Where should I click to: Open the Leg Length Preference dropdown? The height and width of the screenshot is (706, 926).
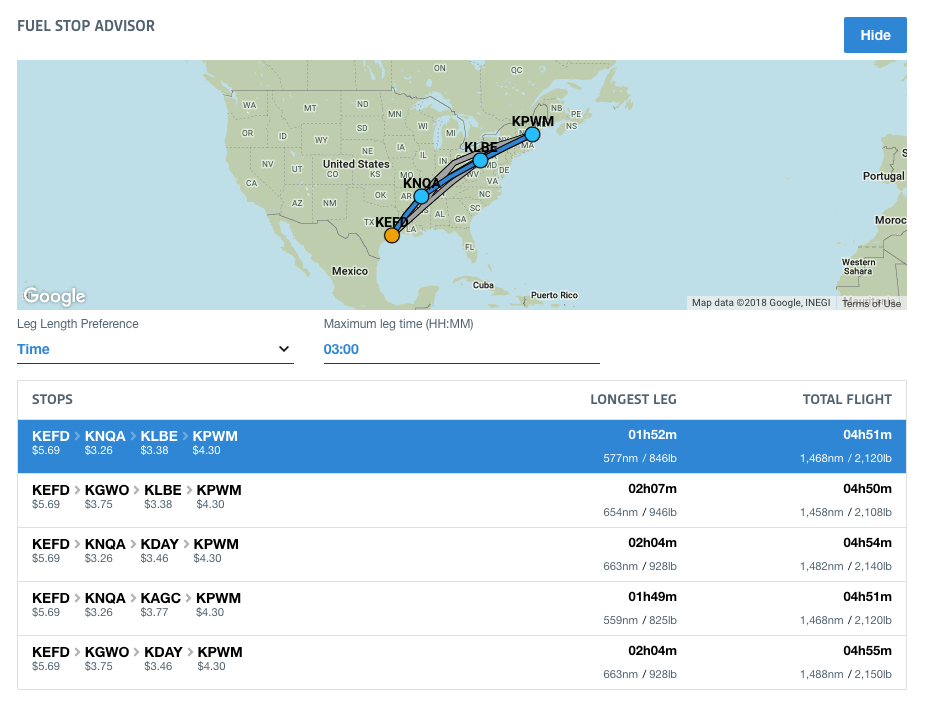tap(155, 349)
